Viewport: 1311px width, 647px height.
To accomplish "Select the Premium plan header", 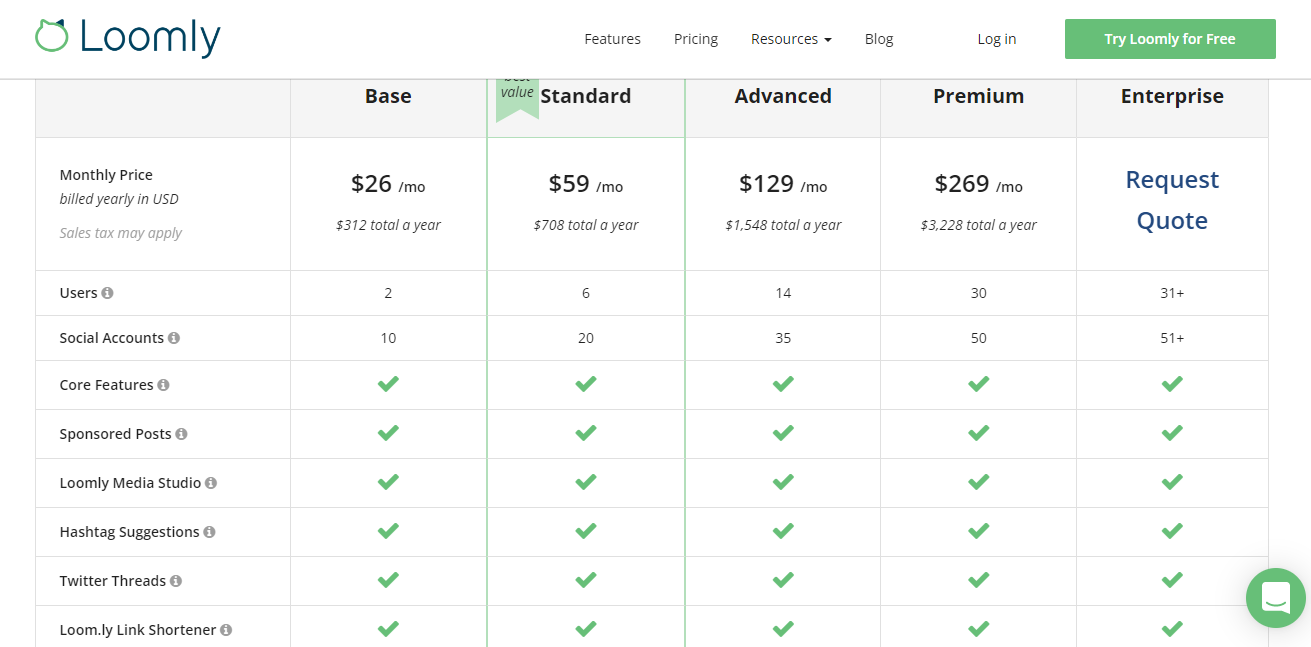I will pyautogui.click(x=978, y=96).
